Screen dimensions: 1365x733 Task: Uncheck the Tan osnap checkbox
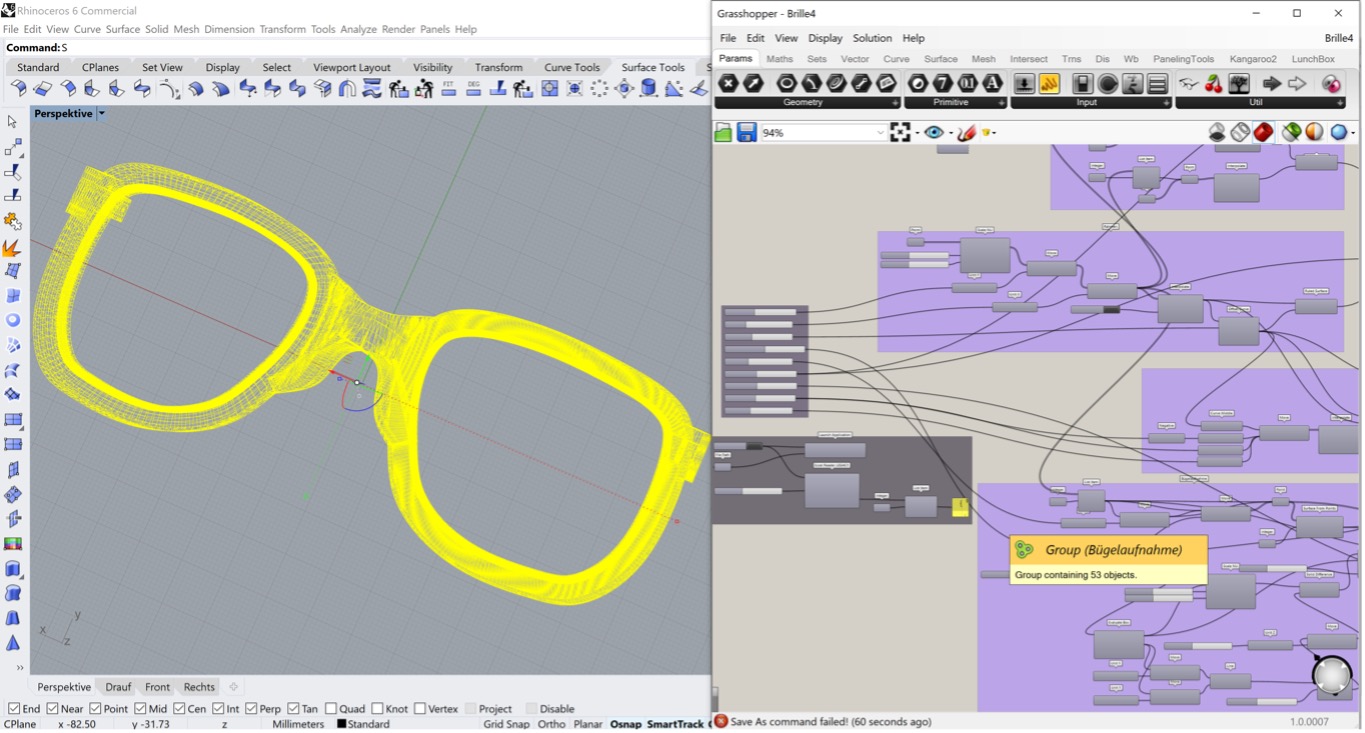tap(293, 709)
